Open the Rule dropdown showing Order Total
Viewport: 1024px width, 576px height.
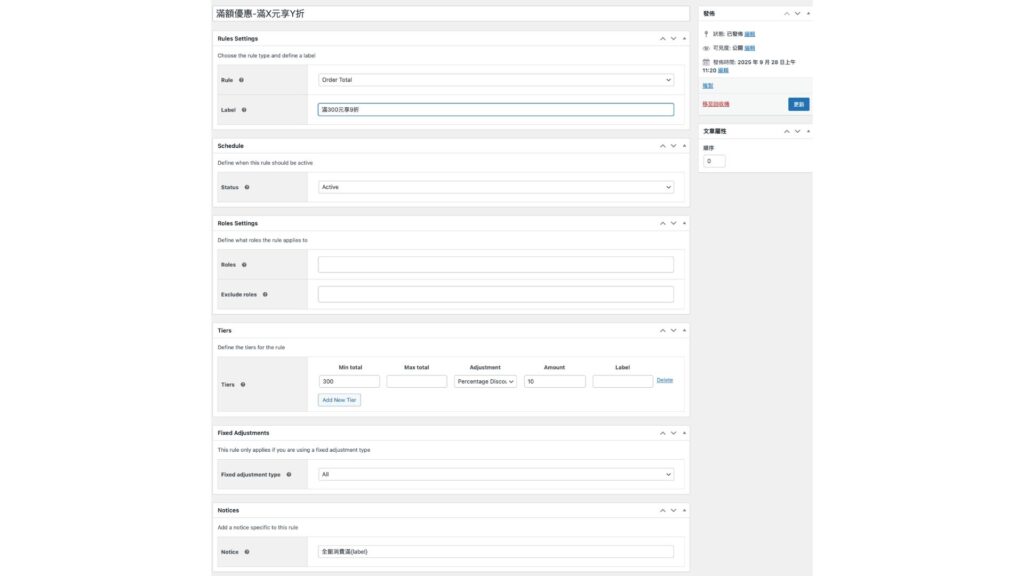point(495,80)
